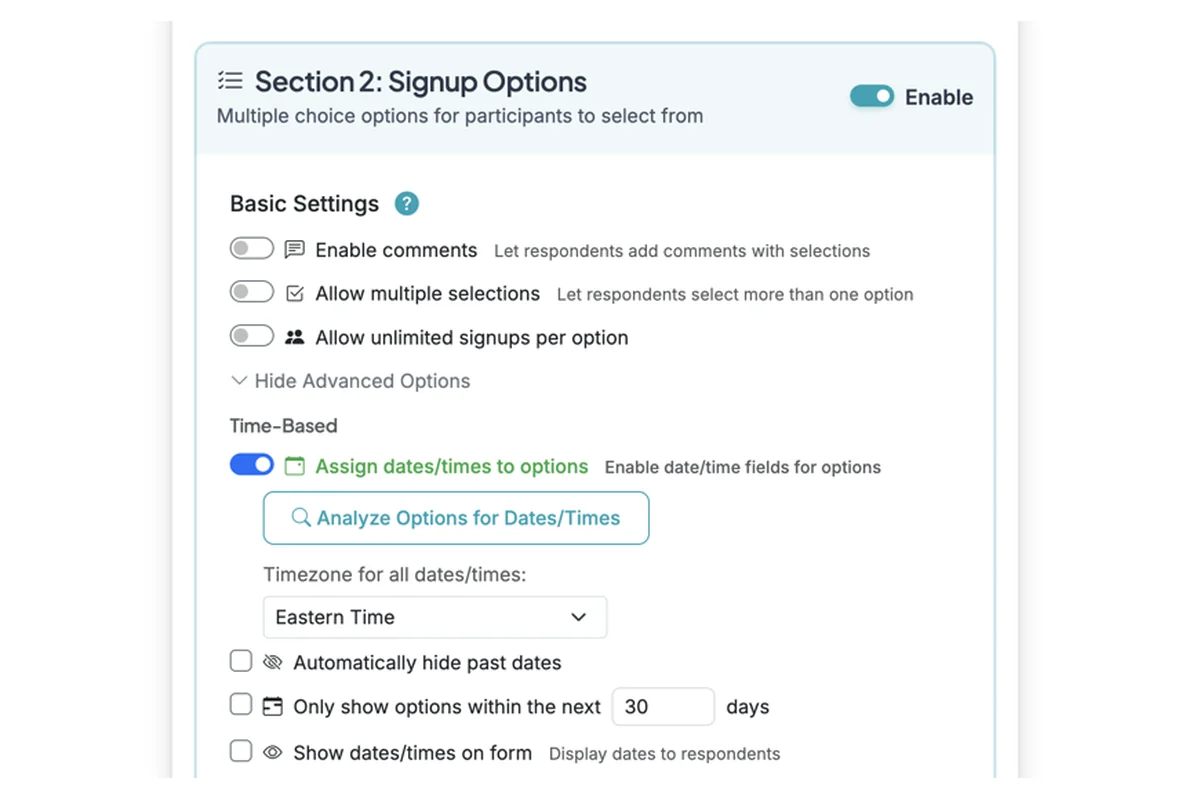Click the Basic Settings question mark help icon
This screenshot has width=1200, height=800.
(x=406, y=203)
